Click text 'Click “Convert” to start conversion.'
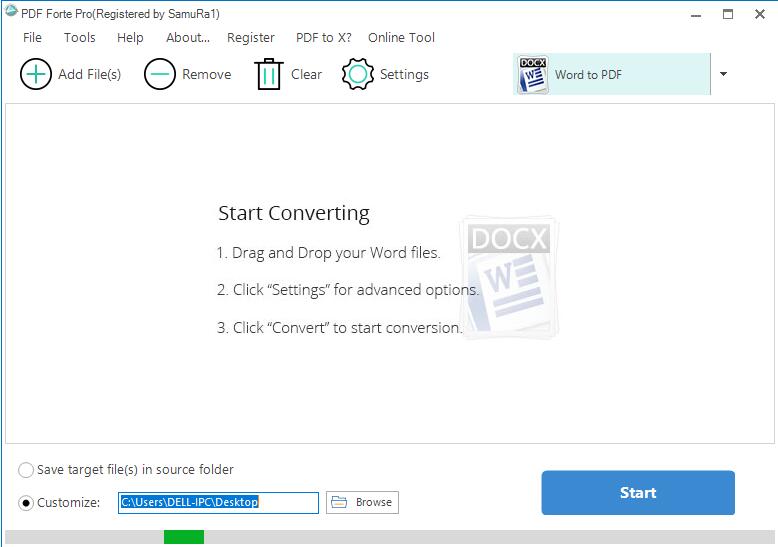Screen dimensions: 778x547 click(x=348, y=328)
